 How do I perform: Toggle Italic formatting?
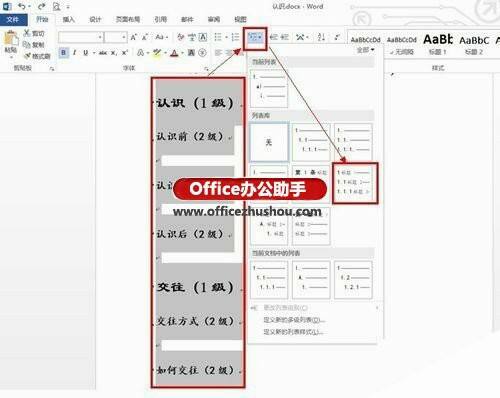coord(74,53)
